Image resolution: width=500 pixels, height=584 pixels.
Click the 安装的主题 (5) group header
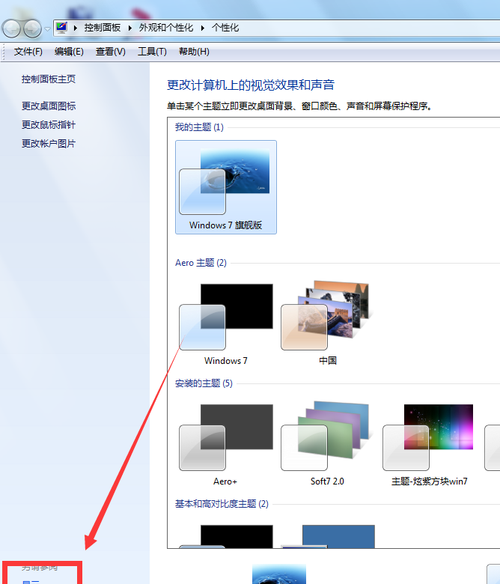coord(204,383)
